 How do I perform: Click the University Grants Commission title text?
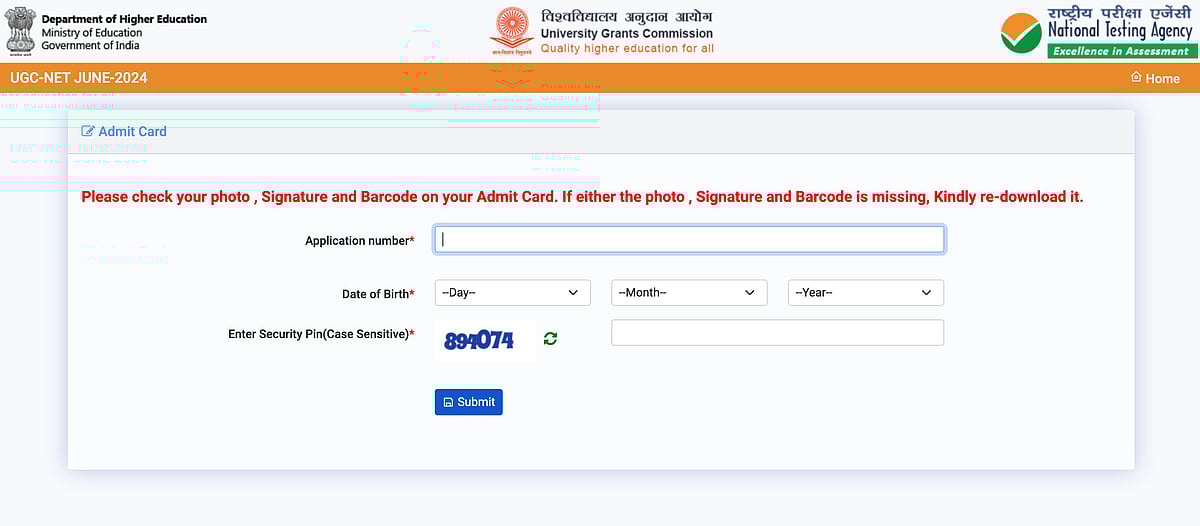coord(627,33)
